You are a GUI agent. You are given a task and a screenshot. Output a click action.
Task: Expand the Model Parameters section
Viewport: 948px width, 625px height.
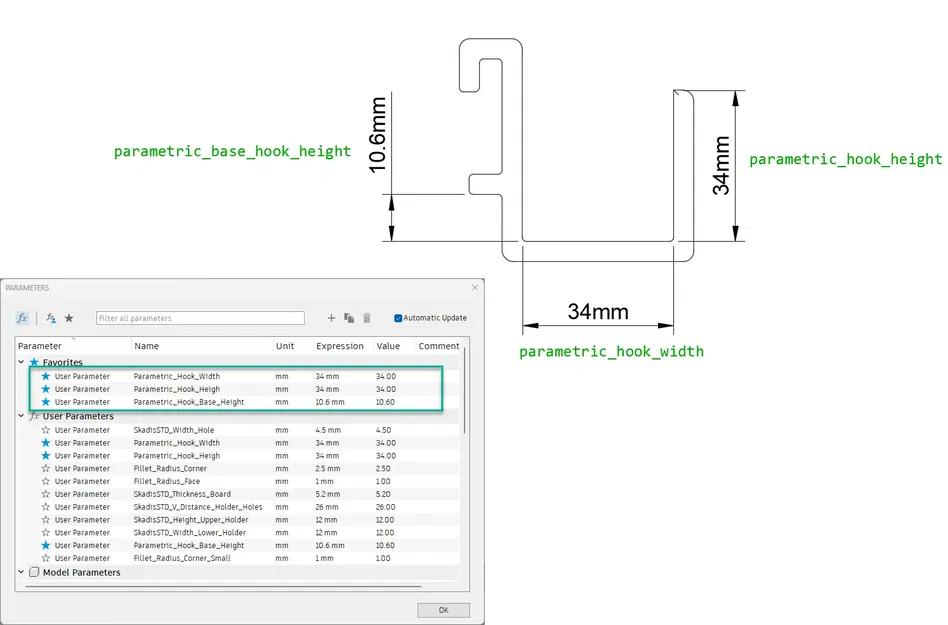click(20, 571)
